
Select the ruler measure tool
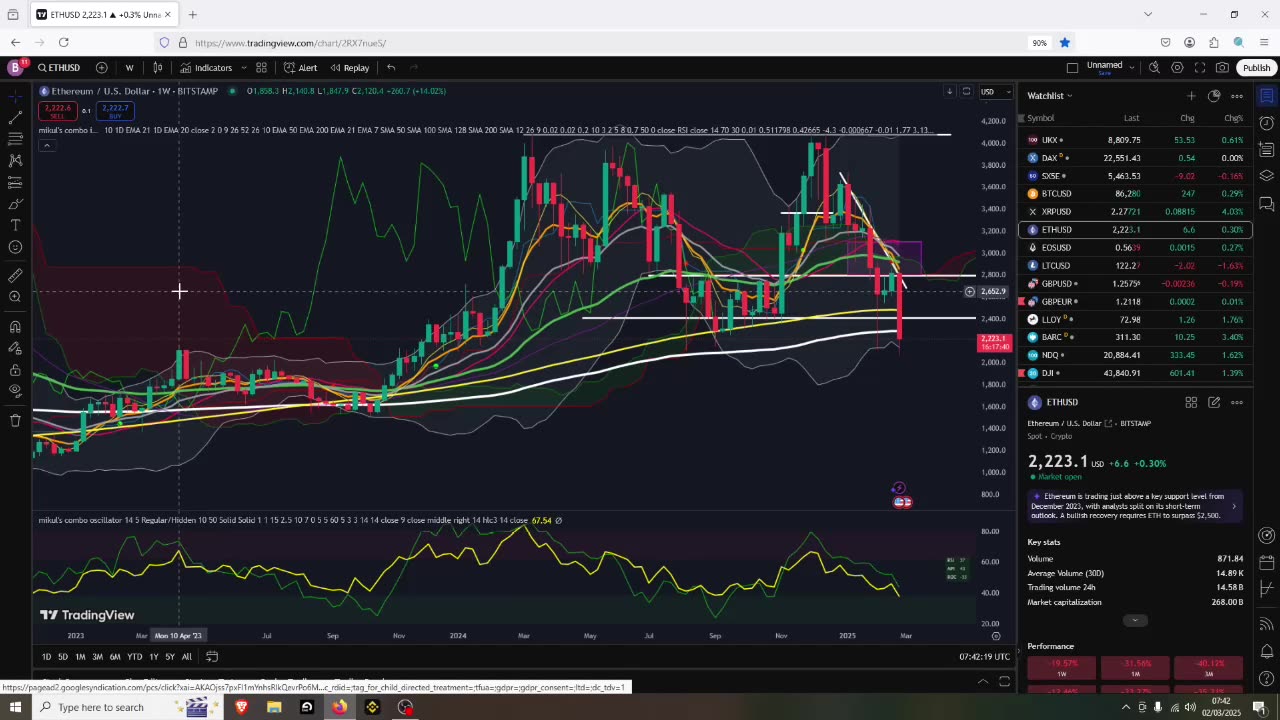(15, 275)
